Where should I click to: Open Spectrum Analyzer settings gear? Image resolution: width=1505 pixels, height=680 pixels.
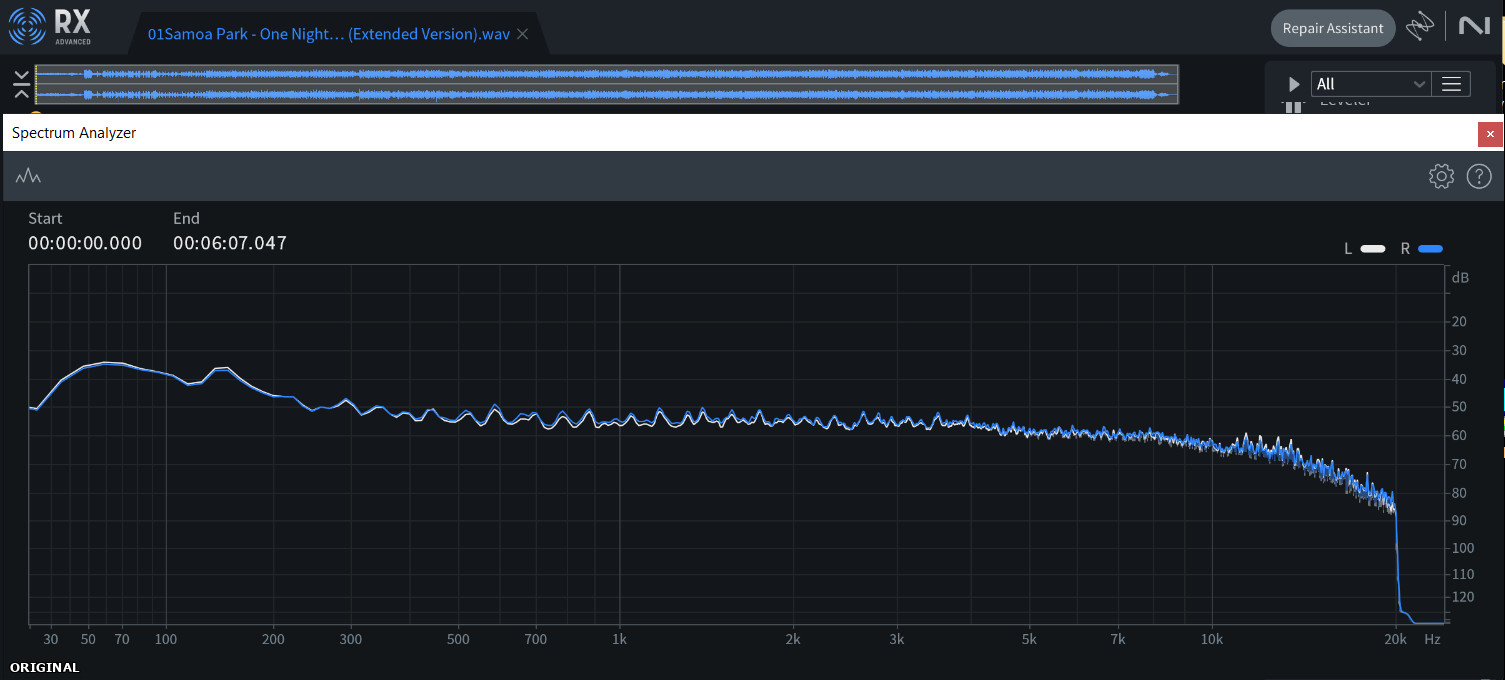[x=1441, y=177]
